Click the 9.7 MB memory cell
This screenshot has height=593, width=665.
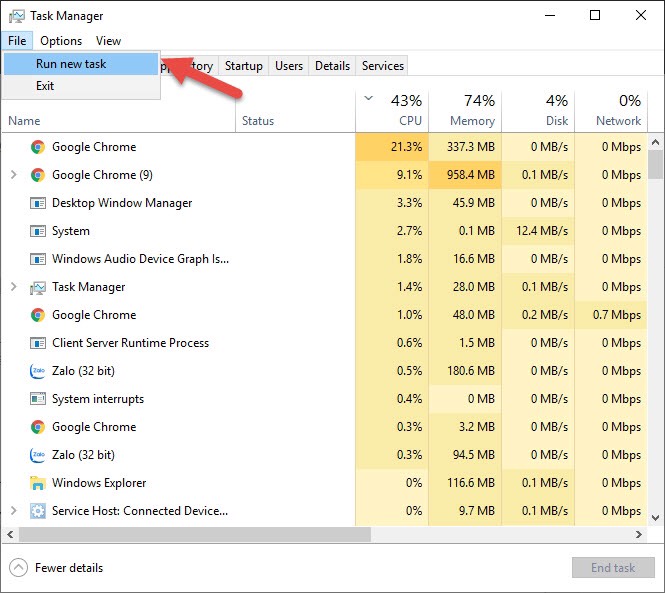(465, 511)
